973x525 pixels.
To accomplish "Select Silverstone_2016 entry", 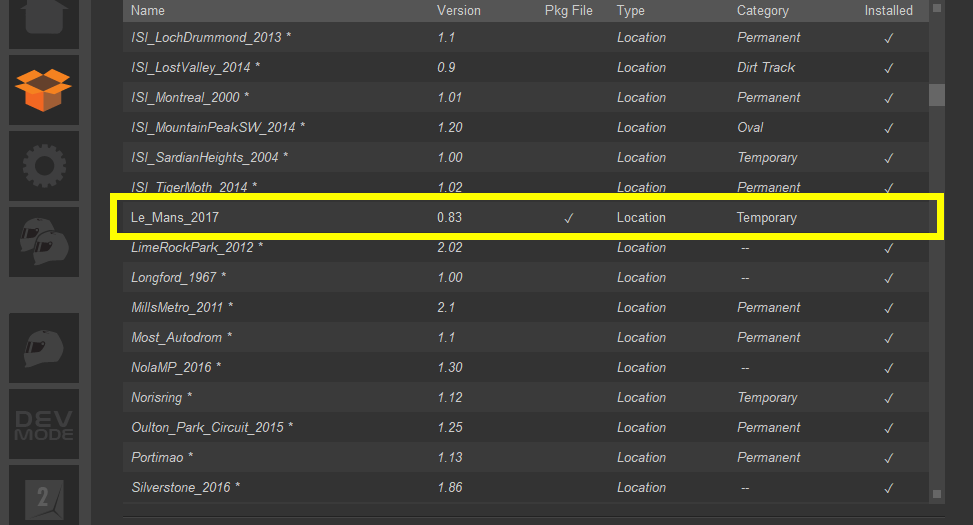I will (x=526, y=487).
